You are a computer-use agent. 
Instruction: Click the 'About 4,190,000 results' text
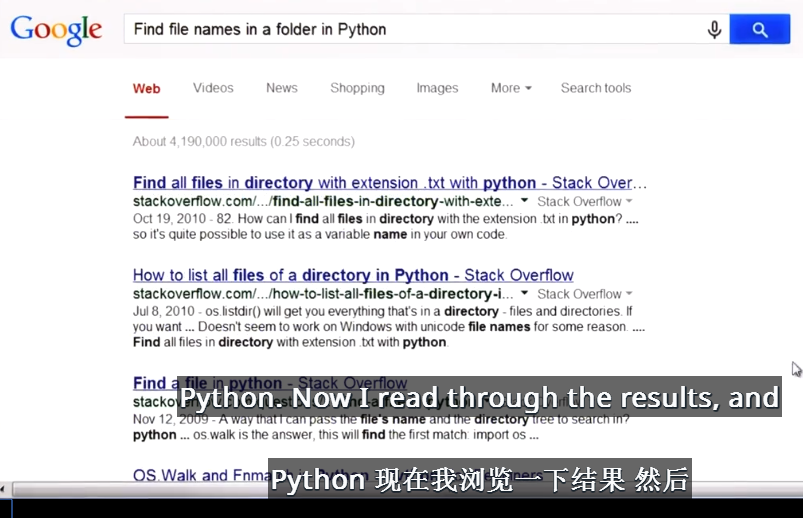coord(243,141)
